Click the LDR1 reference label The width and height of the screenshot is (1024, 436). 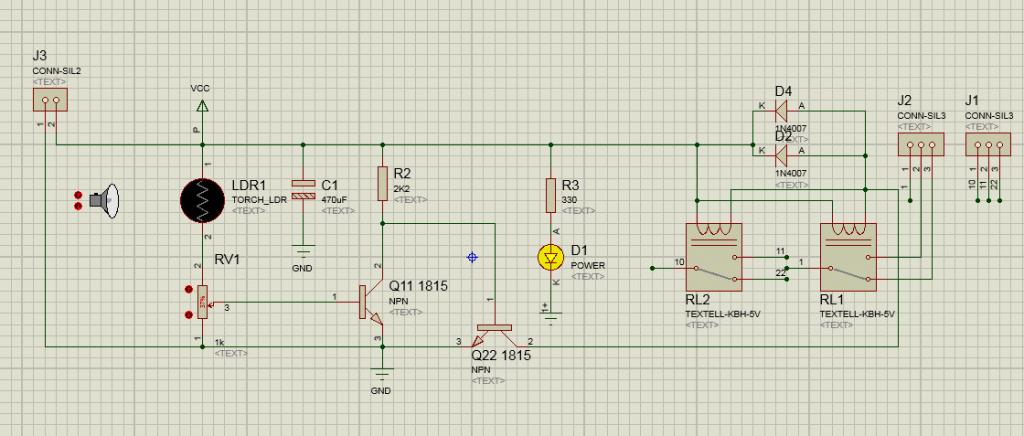click(x=249, y=185)
